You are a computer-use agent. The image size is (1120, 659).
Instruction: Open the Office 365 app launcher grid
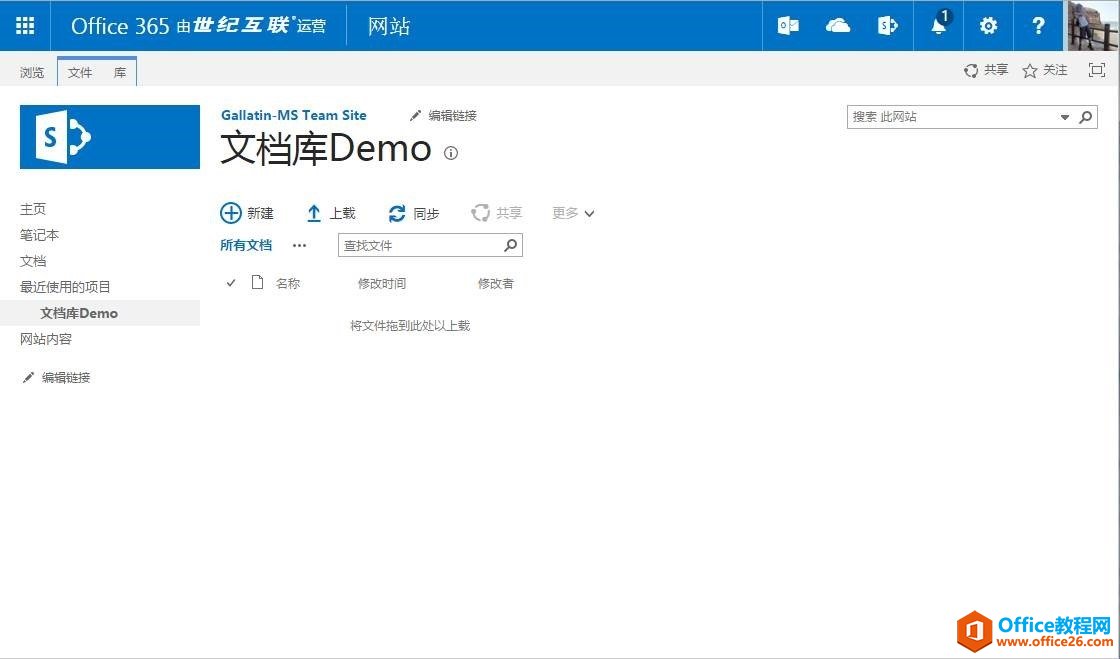click(x=25, y=26)
